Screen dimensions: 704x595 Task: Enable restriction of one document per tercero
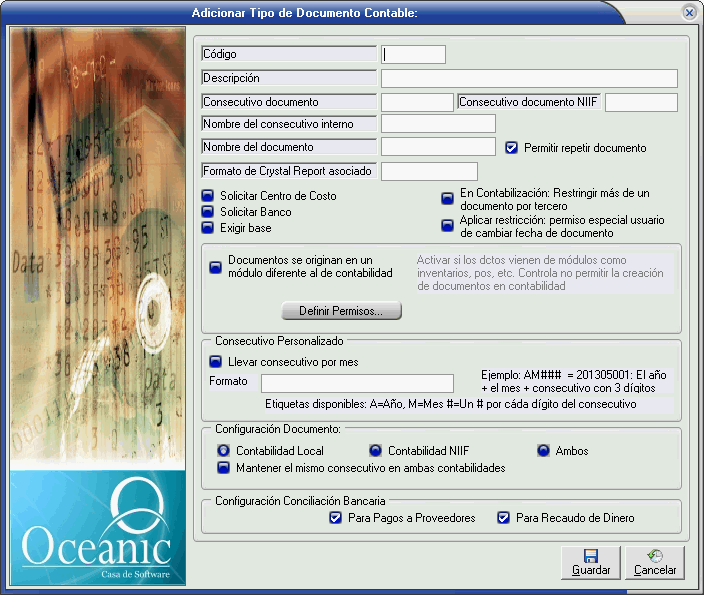click(448, 198)
